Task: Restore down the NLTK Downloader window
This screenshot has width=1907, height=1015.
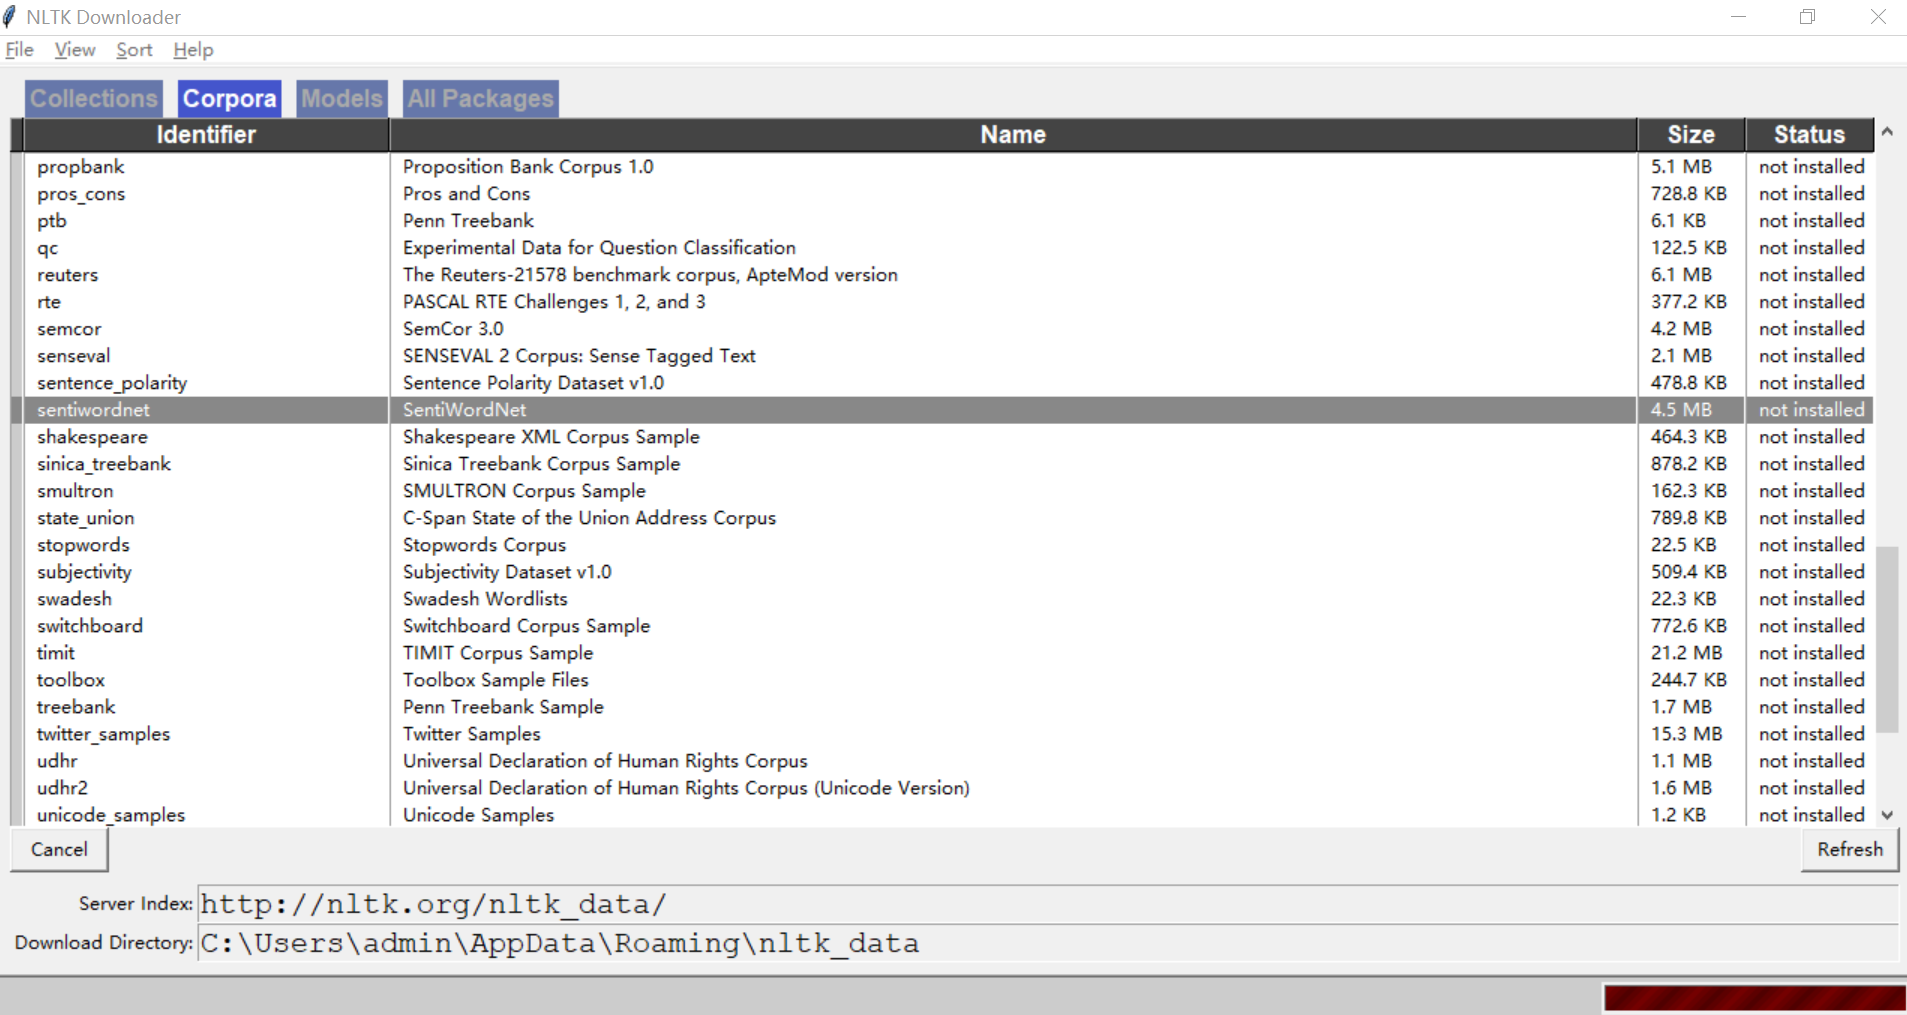Action: tap(1807, 17)
